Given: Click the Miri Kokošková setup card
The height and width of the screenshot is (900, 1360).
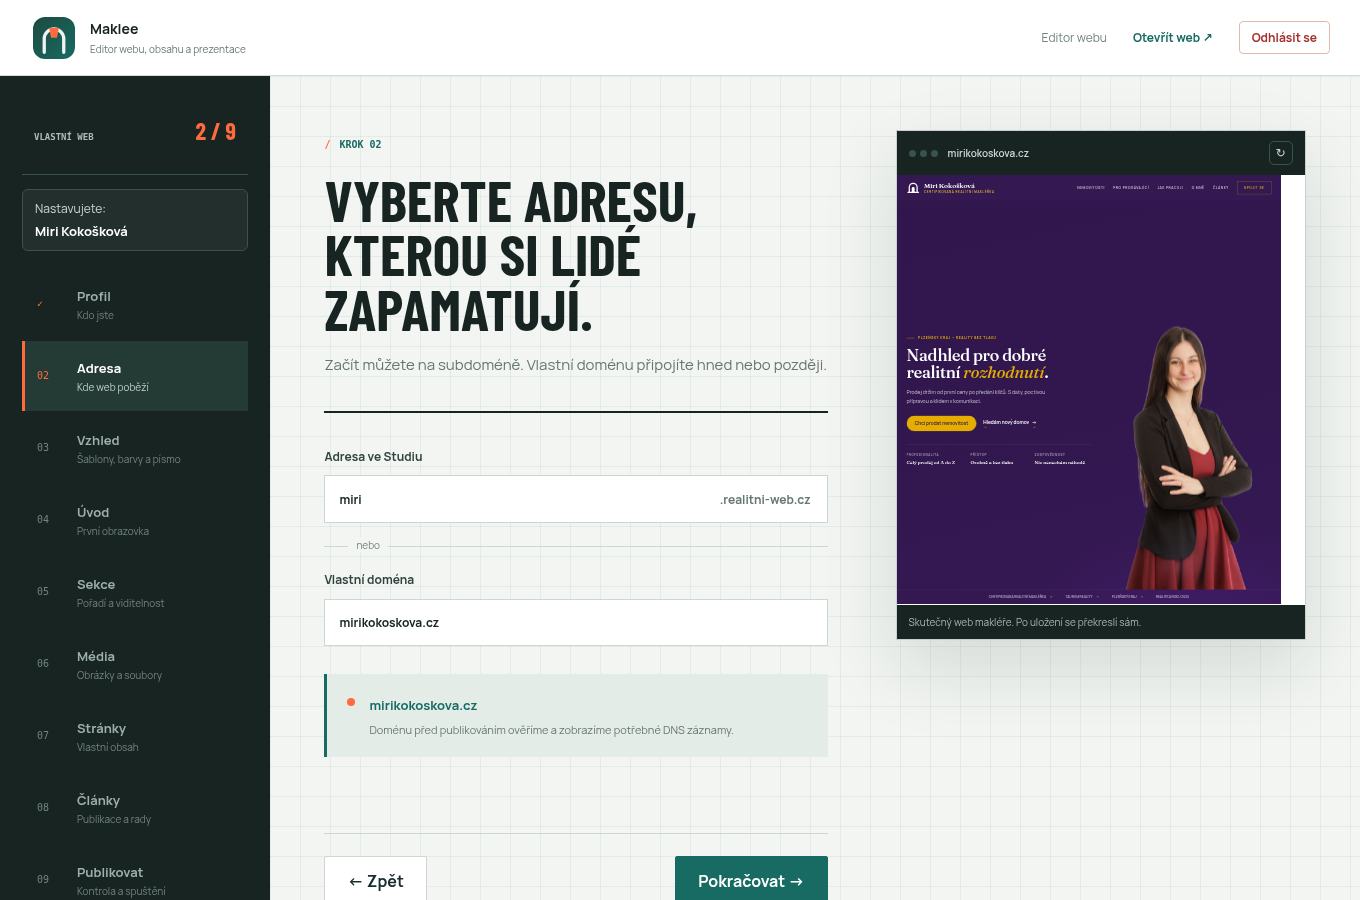Looking at the screenshot, I should [x=135, y=220].
